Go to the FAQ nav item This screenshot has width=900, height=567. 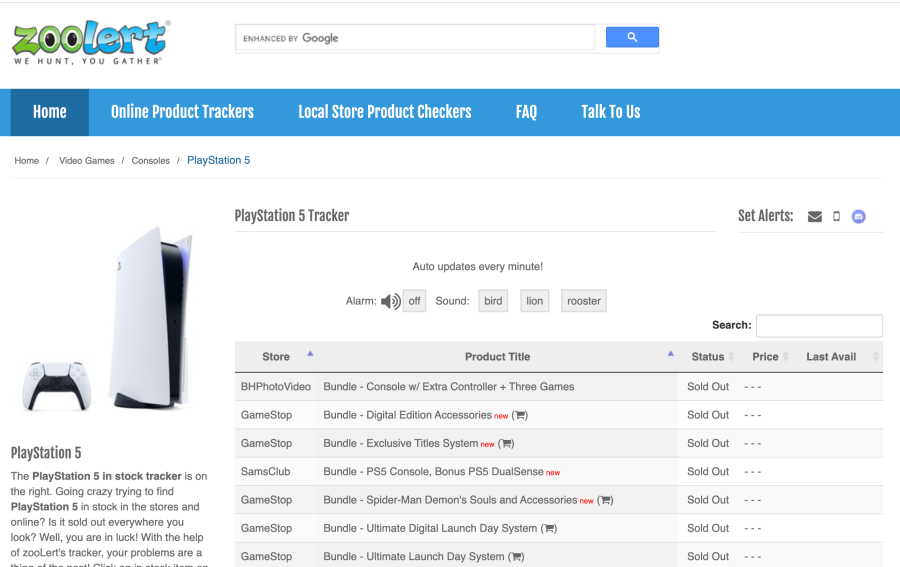[526, 112]
